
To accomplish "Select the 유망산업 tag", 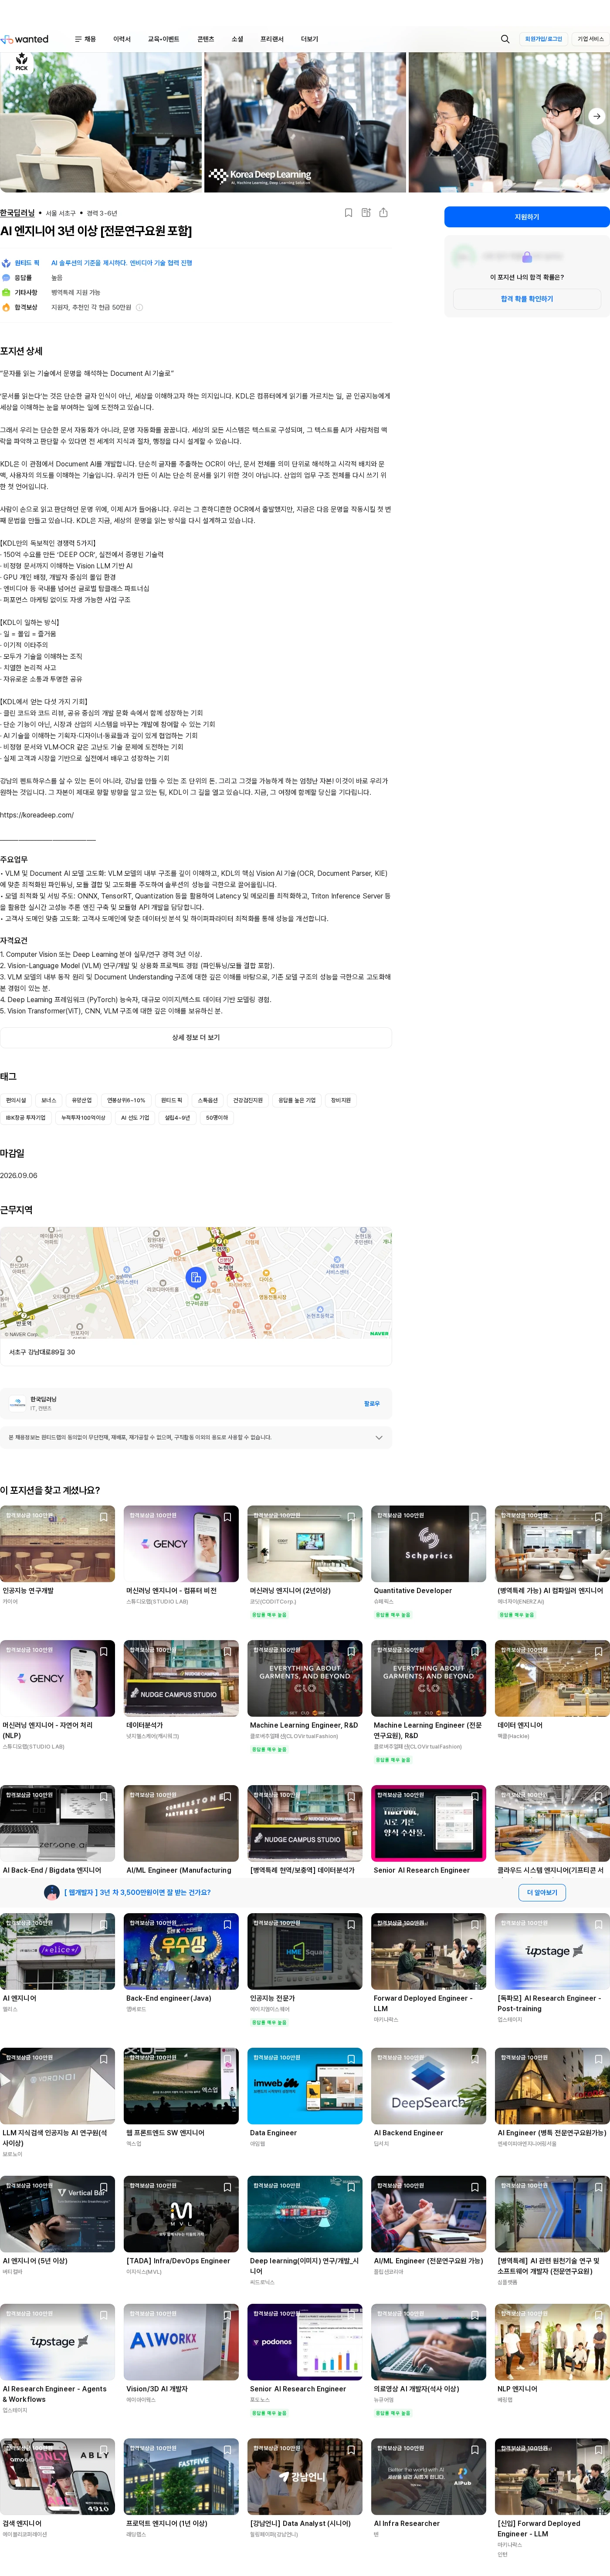I will pyautogui.click(x=82, y=1100).
